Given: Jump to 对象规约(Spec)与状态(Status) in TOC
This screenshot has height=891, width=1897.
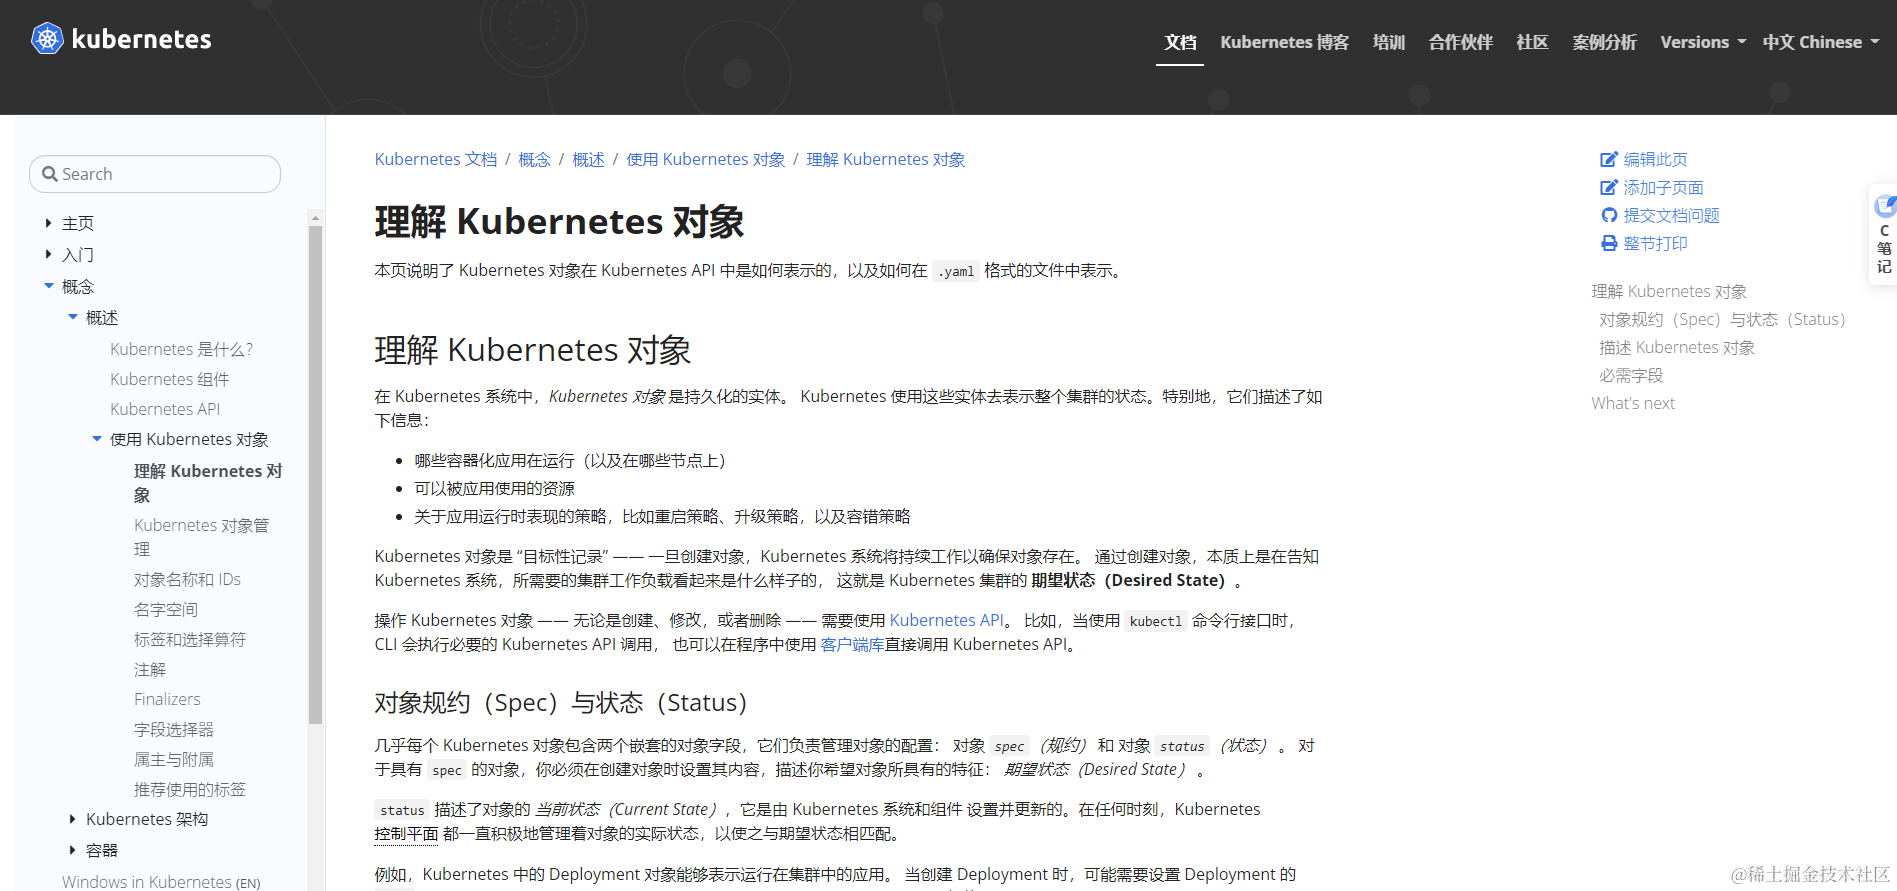Looking at the screenshot, I should [x=1722, y=319].
